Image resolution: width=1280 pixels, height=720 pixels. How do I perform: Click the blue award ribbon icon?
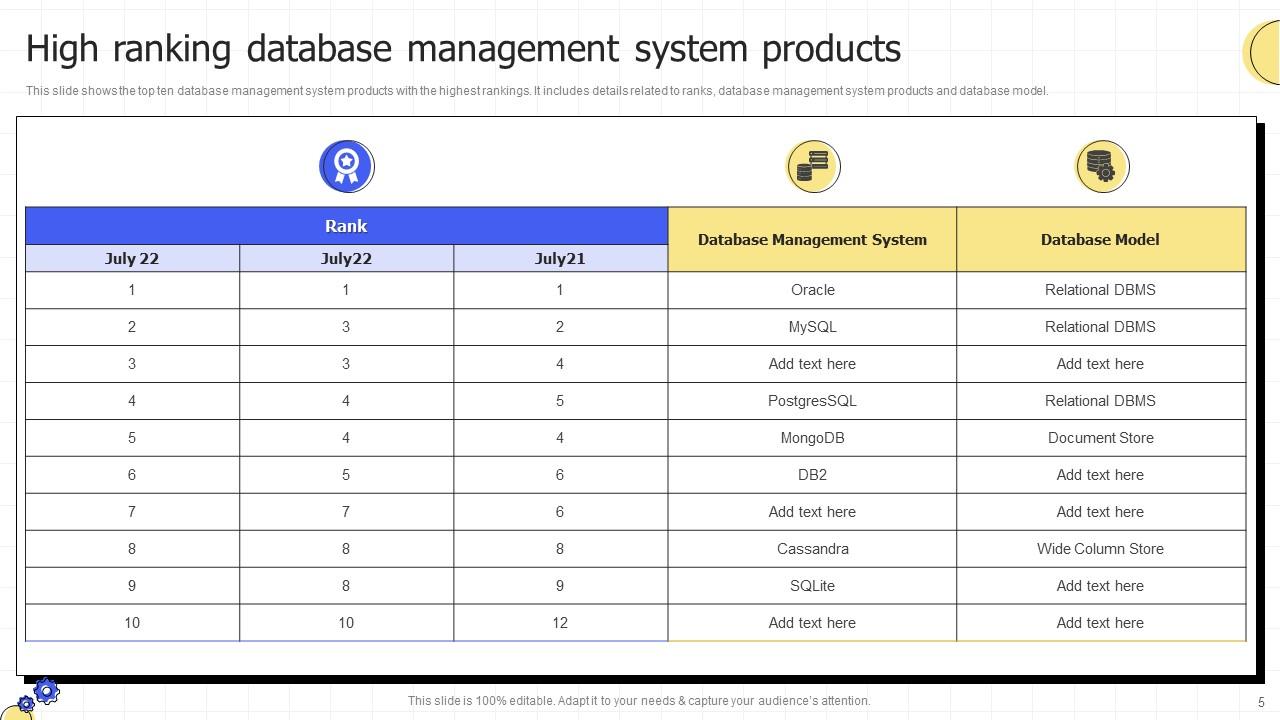click(346, 166)
